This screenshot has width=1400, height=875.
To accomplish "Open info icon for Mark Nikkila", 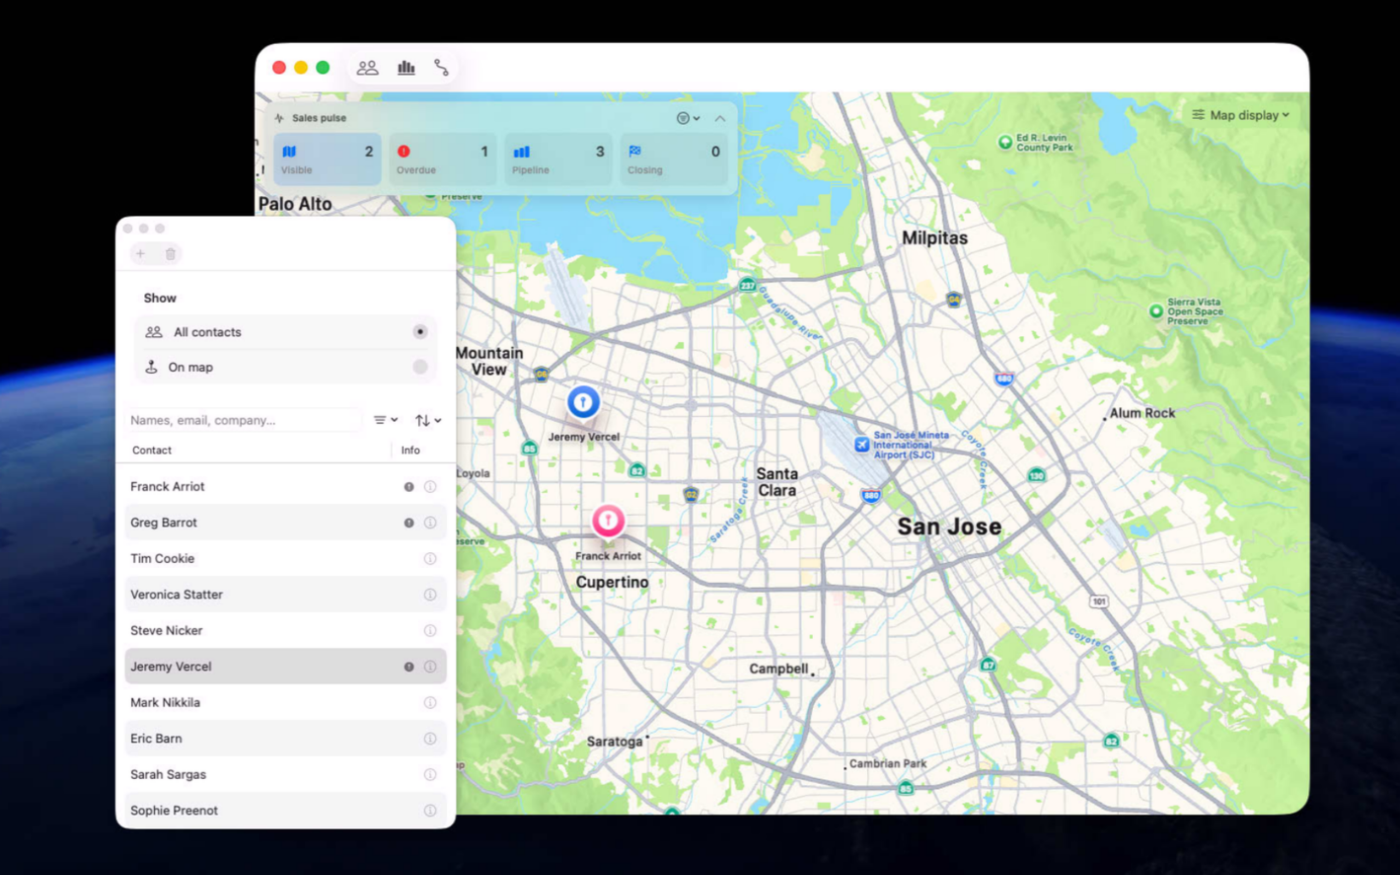I will pyautogui.click(x=430, y=703).
